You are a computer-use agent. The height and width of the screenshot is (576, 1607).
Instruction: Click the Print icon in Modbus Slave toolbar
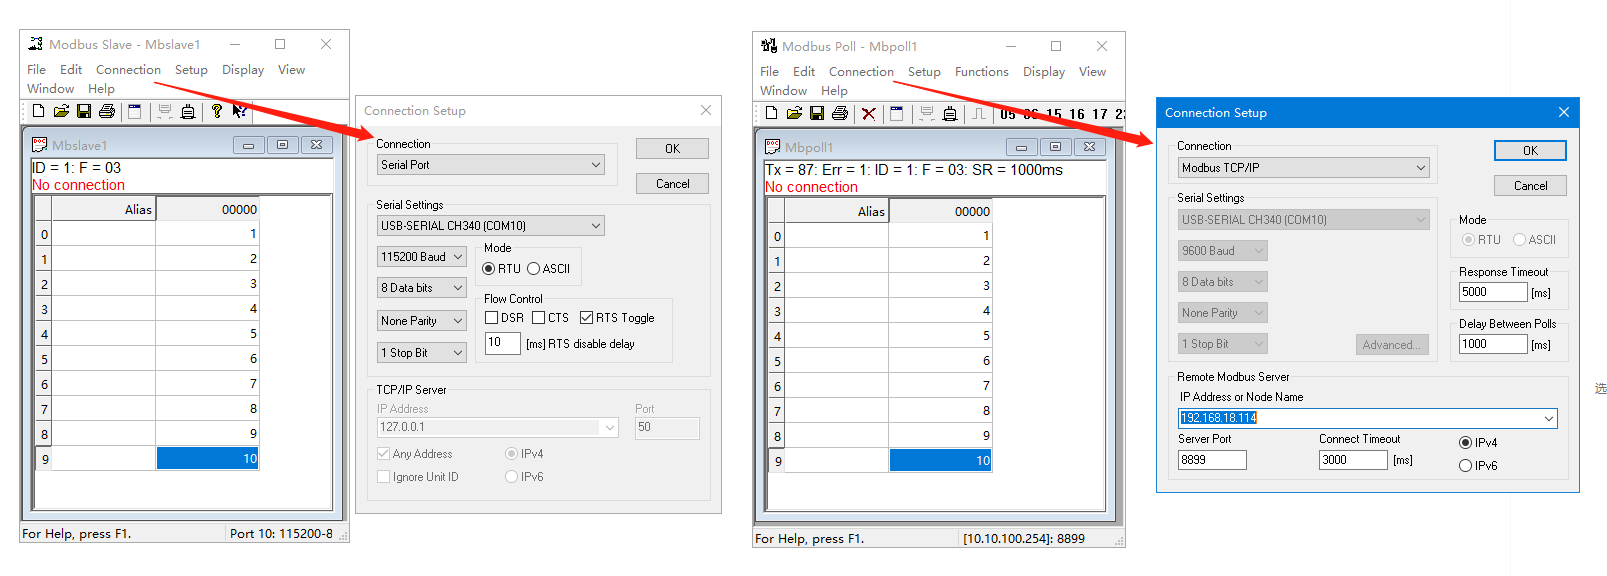107,111
